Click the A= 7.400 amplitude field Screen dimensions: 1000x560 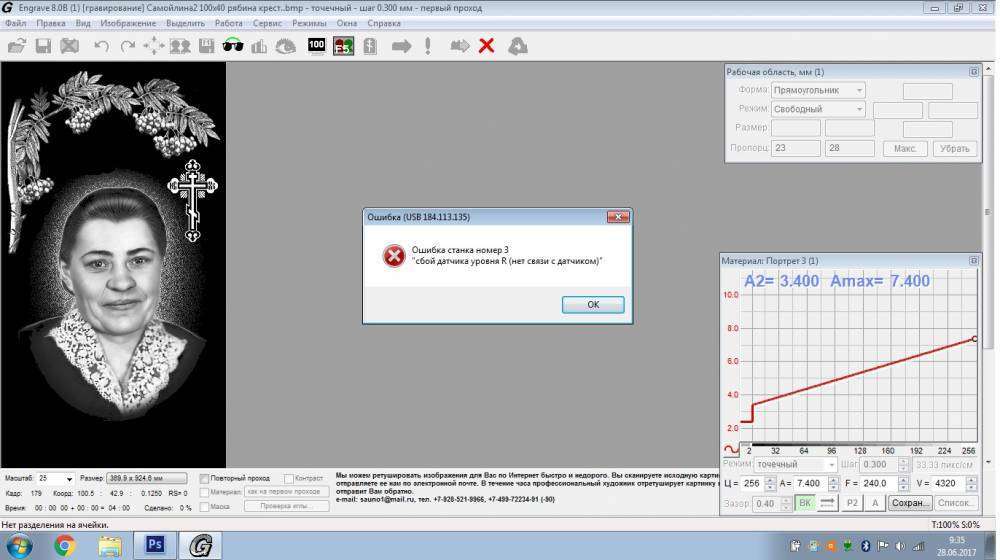(x=811, y=484)
